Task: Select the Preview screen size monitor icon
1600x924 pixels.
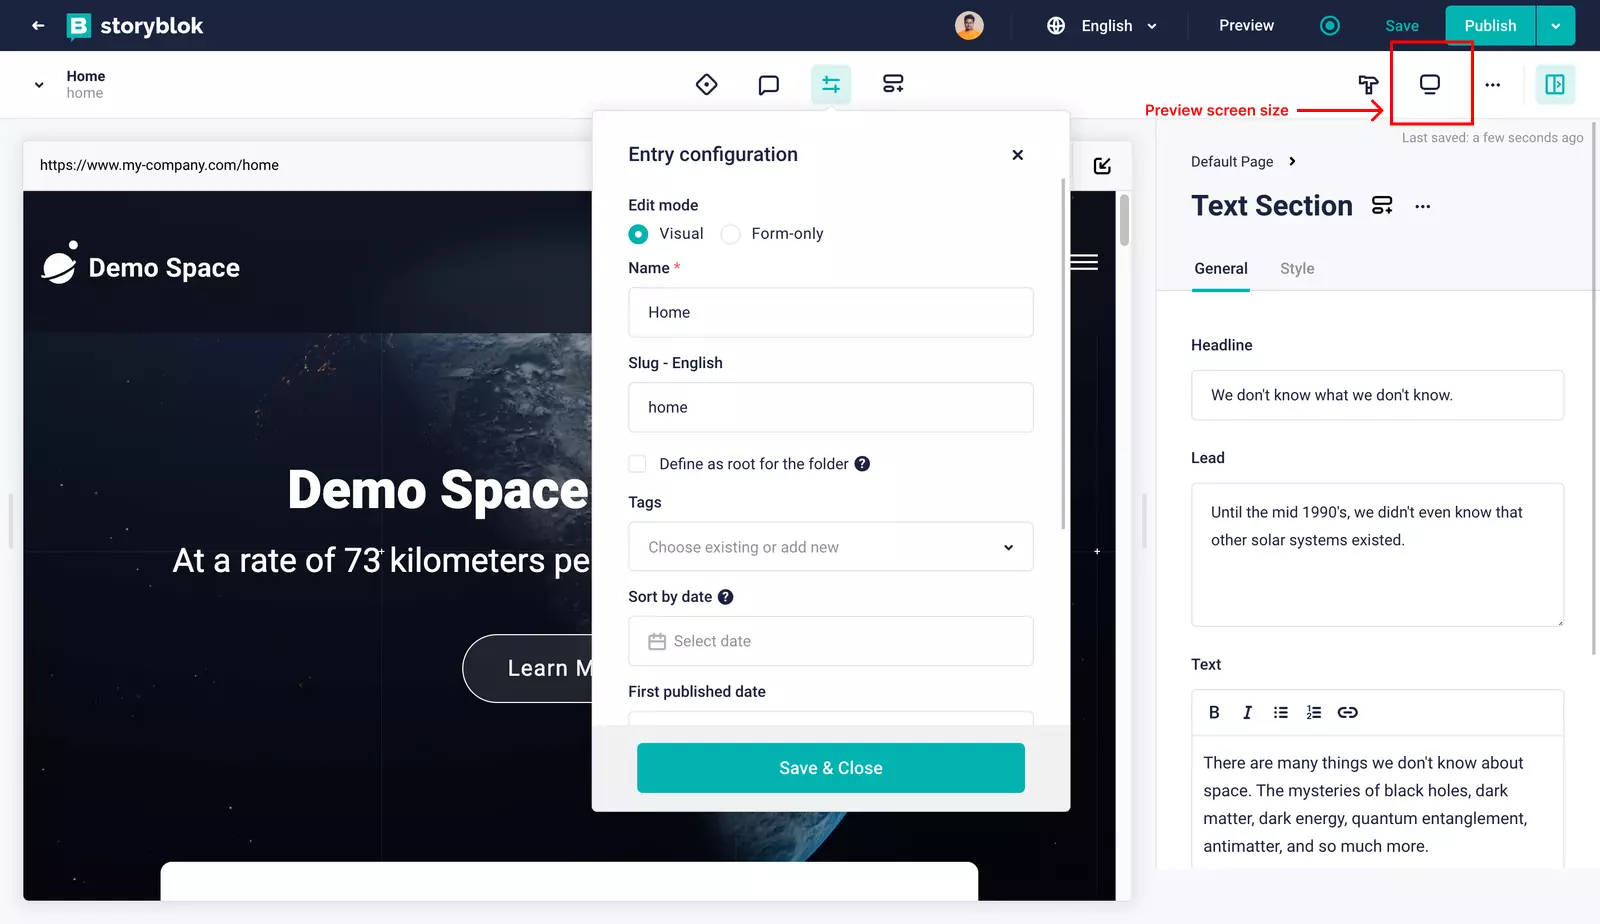Action: pyautogui.click(x=1430, y=84)
